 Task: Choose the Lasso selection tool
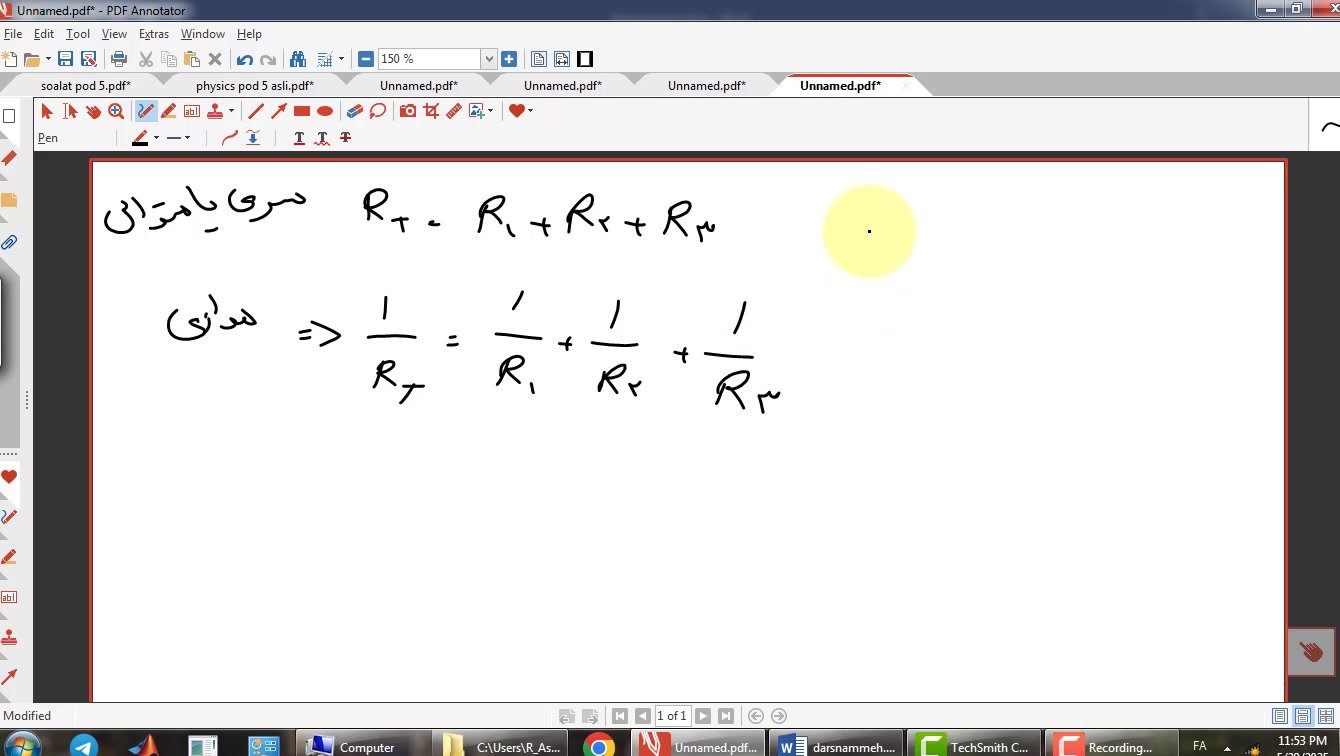378,111
